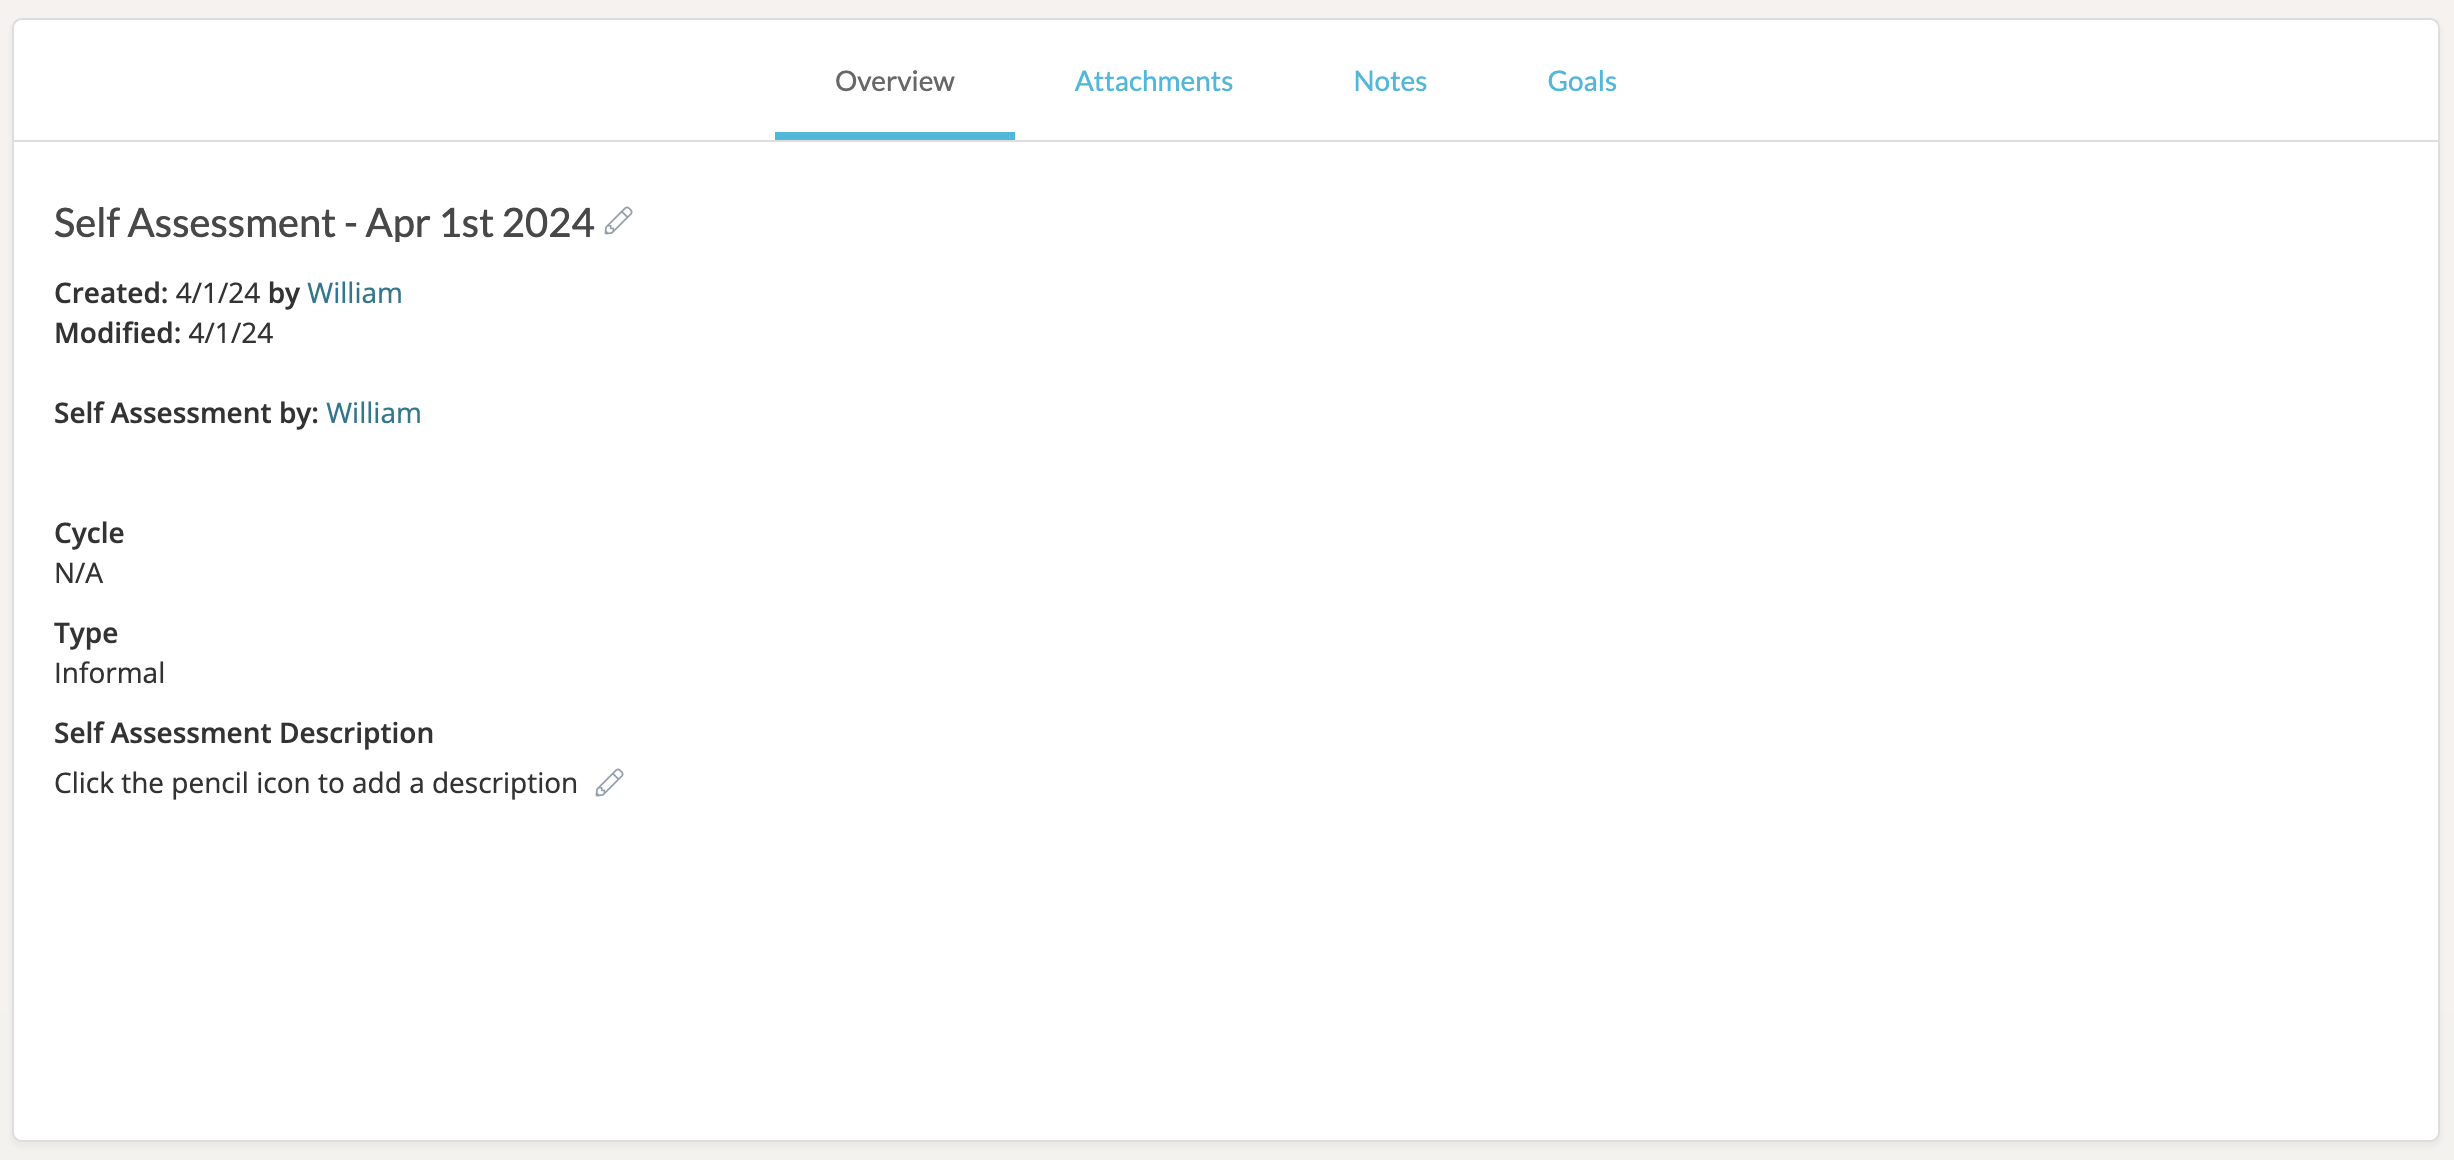Click the N/A cycle value

pos(78,573)
